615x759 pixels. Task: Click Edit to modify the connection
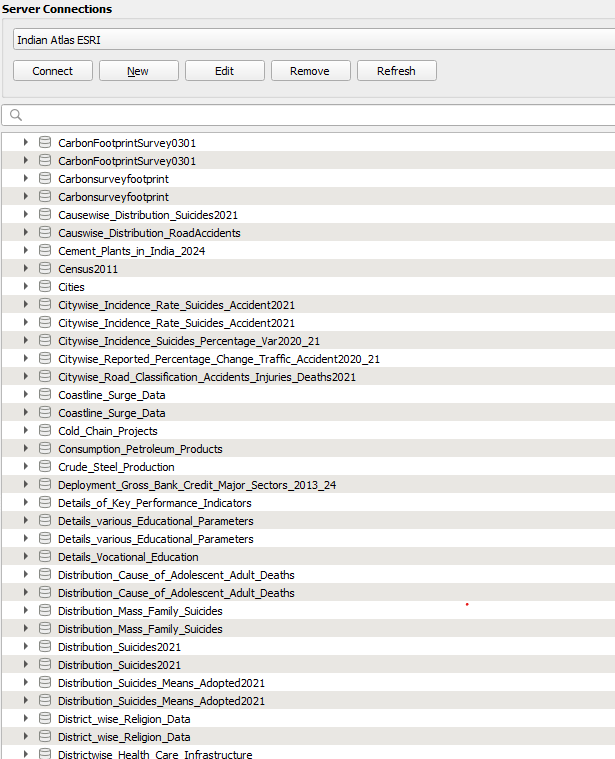tap(224, 71)
